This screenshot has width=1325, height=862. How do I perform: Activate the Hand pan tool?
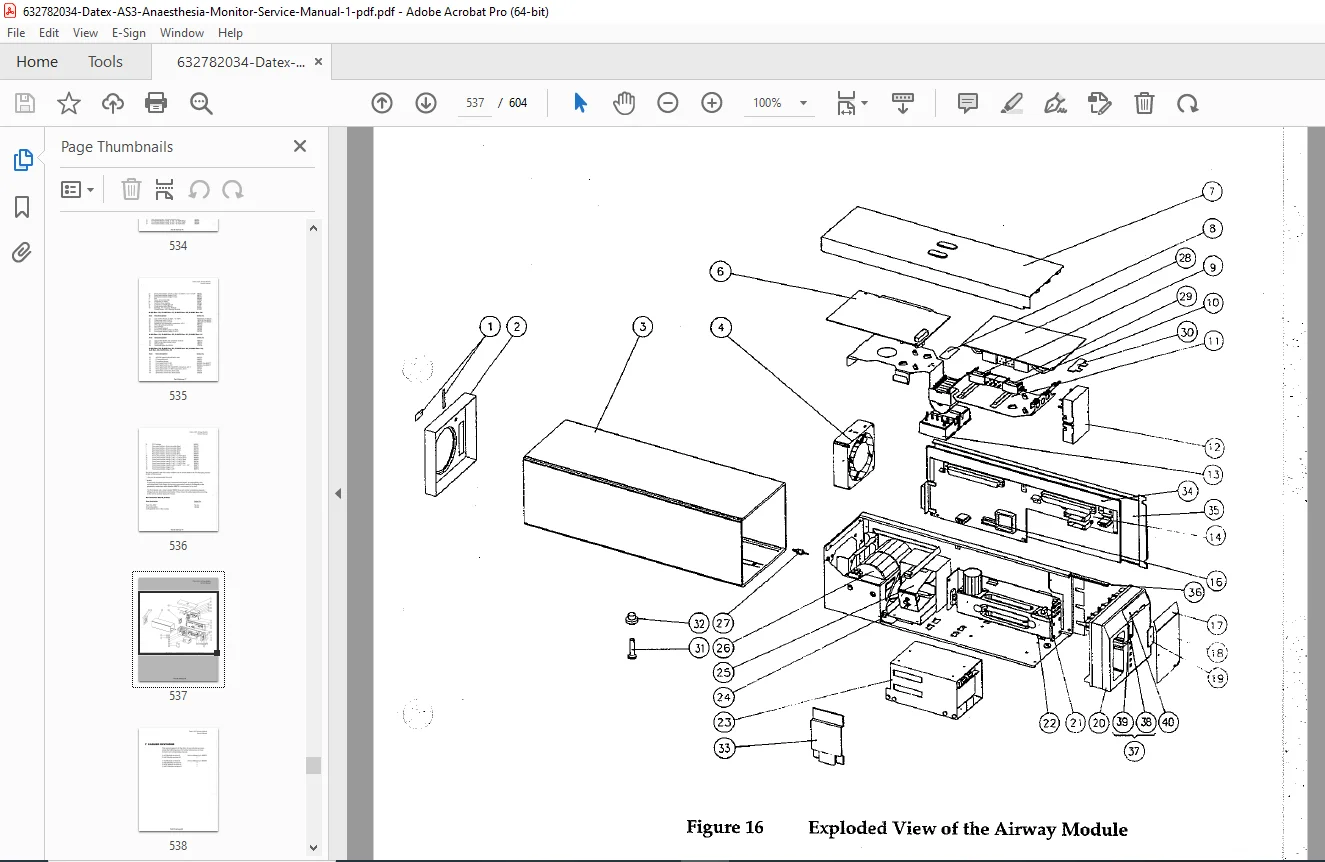(x=624, y=103)
